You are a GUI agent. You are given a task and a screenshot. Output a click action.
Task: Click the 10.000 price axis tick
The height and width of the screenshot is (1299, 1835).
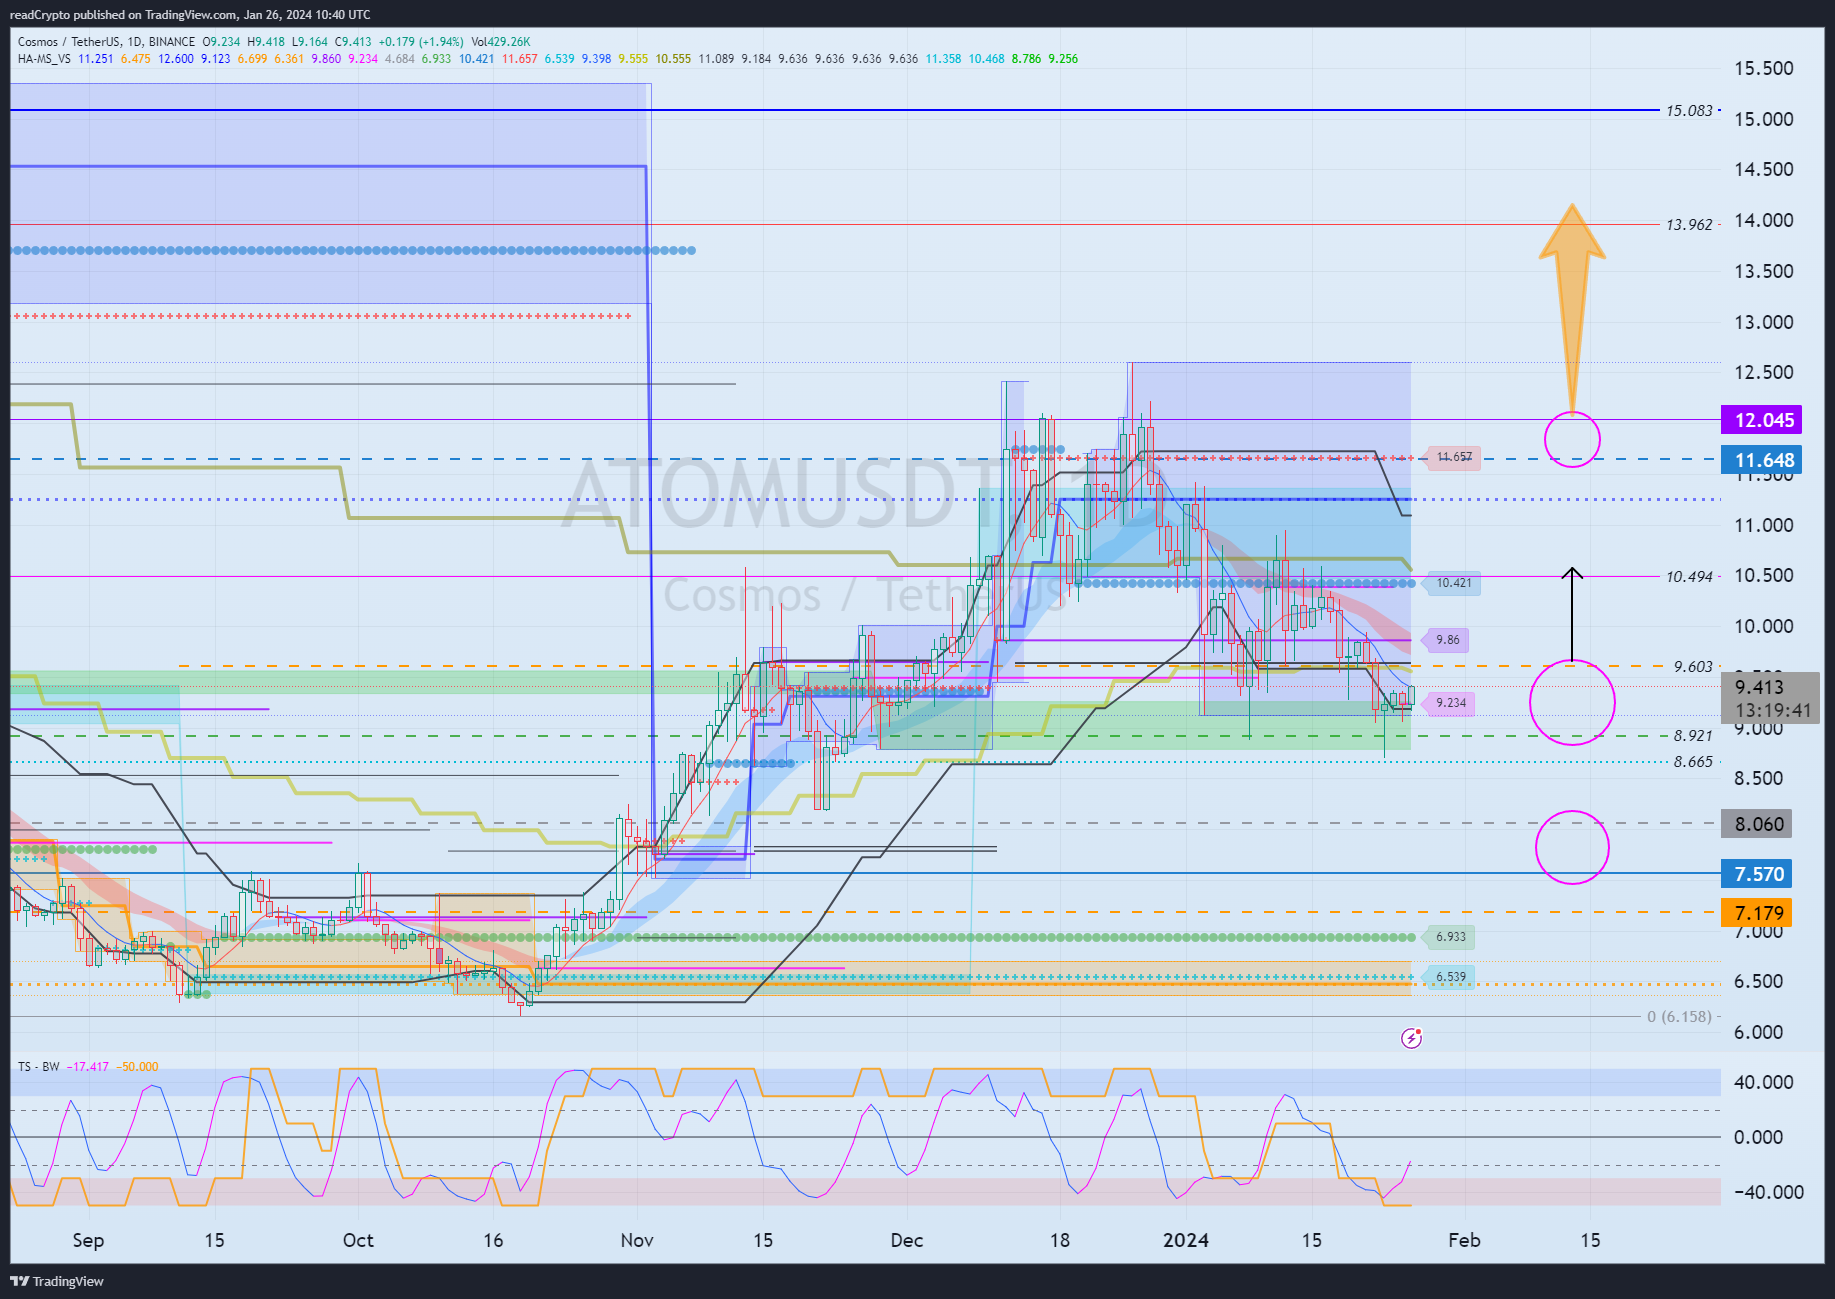1764,626
